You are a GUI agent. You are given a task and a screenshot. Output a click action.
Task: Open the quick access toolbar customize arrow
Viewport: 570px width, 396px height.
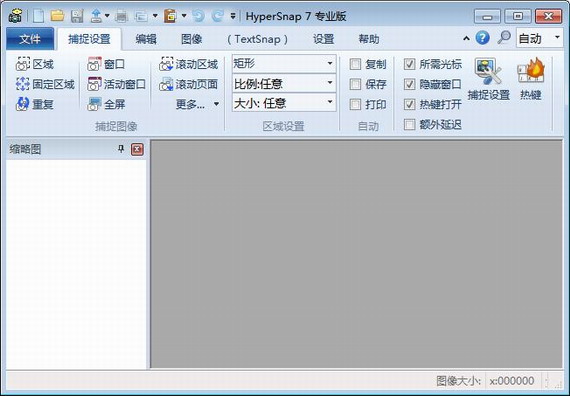(x=233, y=16)
